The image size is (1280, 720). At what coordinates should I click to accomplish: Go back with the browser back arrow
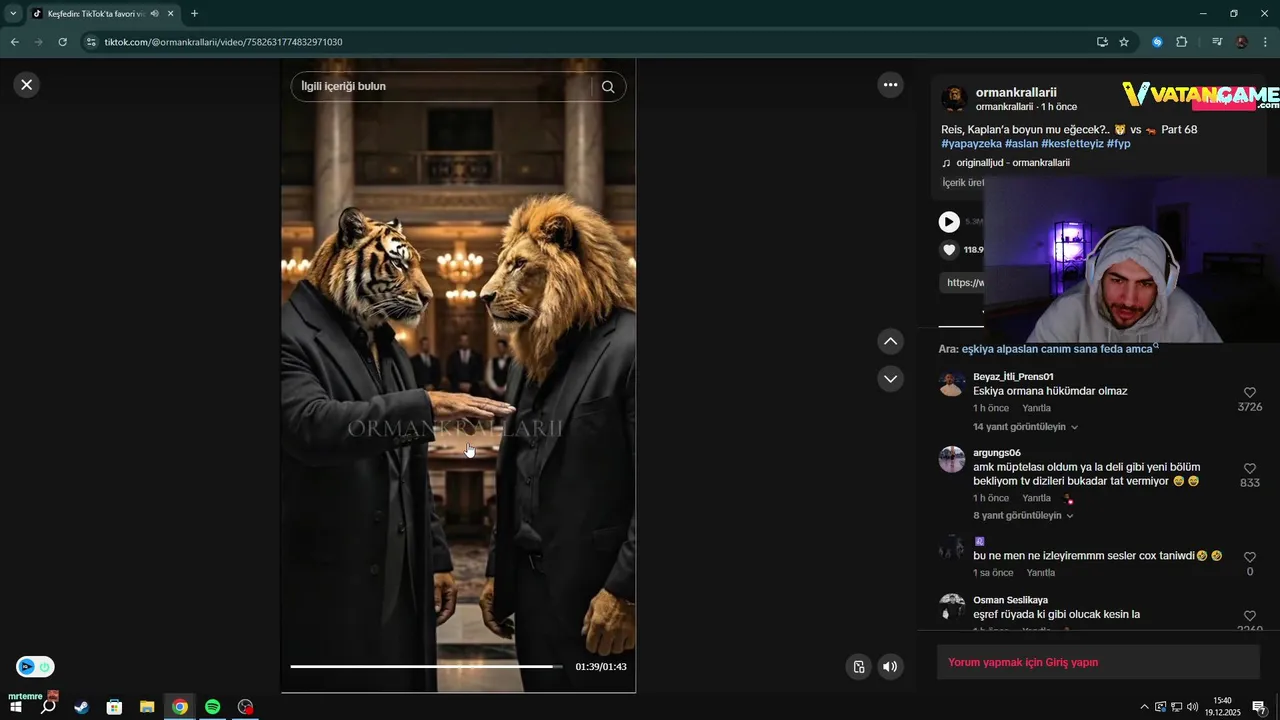(14, 42)
